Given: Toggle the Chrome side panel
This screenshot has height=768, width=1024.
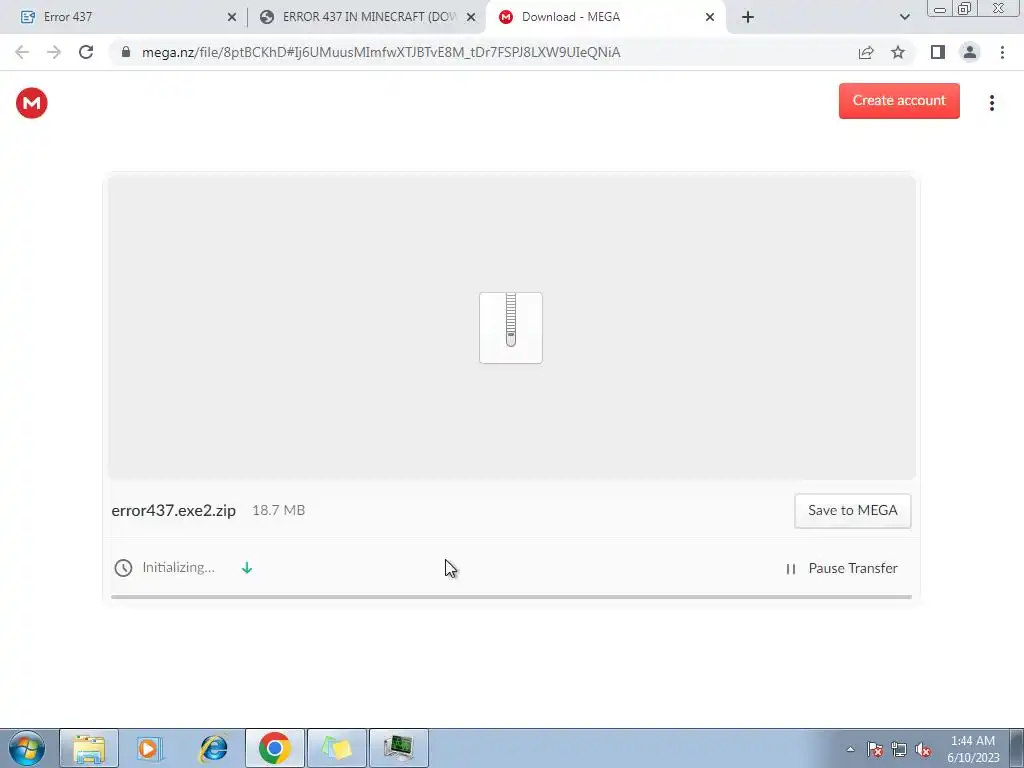Looking at the screenshot, I should point(938,52).
